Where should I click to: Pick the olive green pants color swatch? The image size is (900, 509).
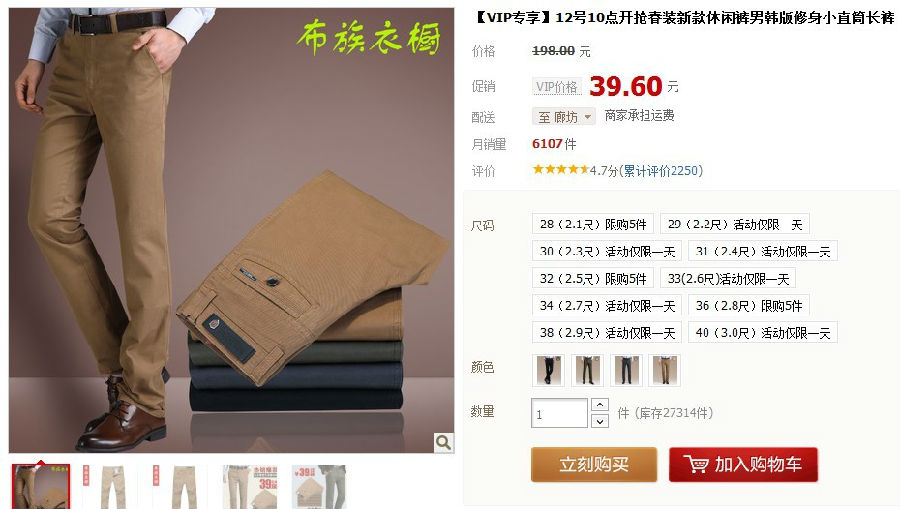coord(587,370)
